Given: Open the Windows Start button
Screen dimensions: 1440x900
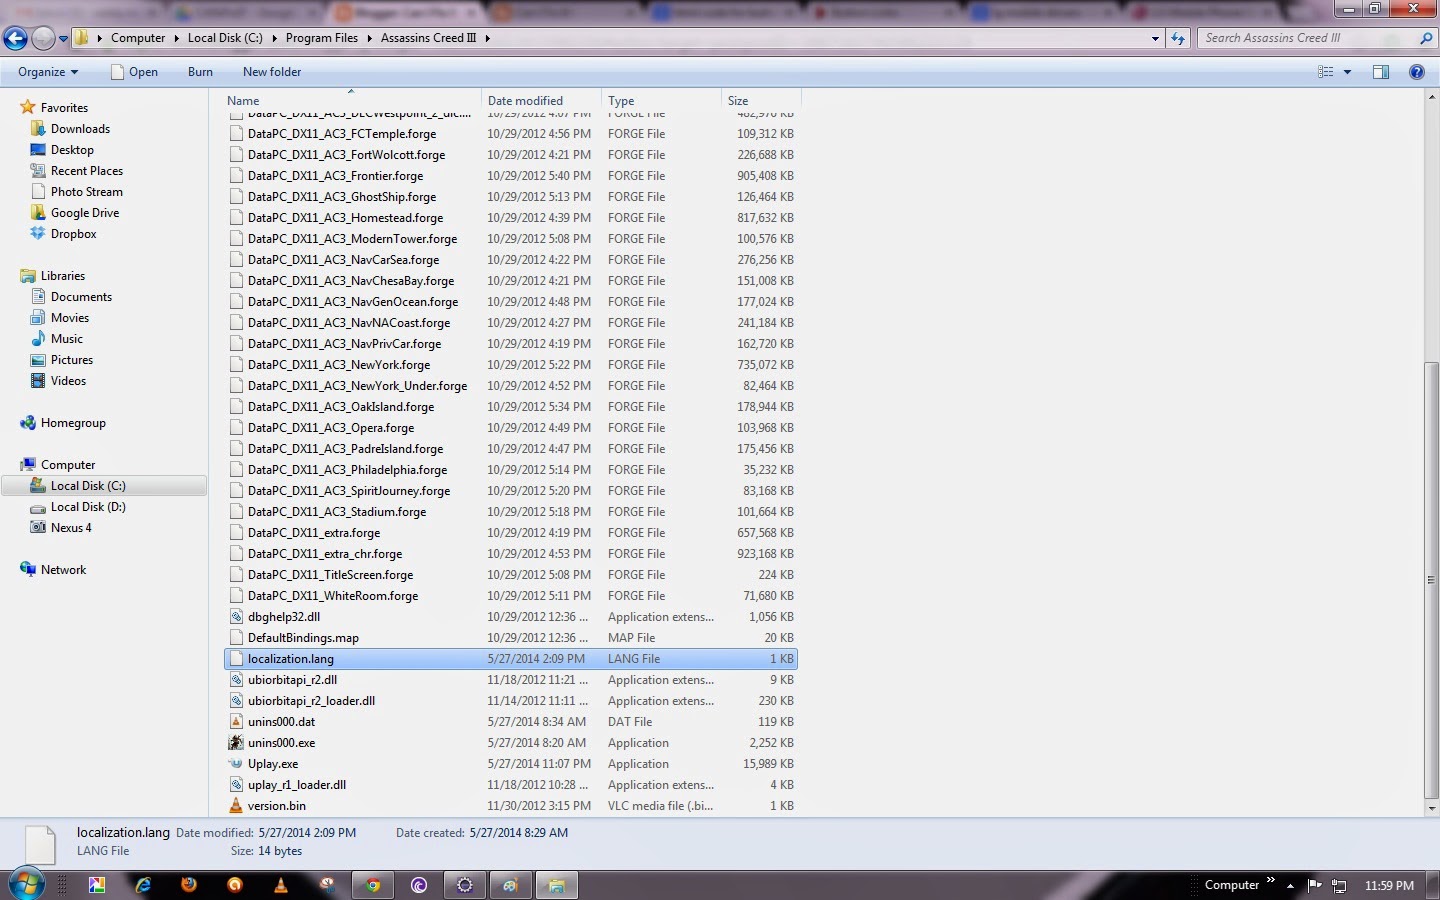Looking at the screenshot, I should (26, 884).
